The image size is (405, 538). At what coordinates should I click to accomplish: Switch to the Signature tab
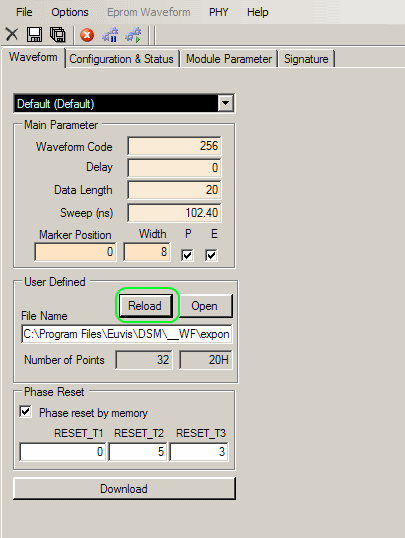click(306, 59)
